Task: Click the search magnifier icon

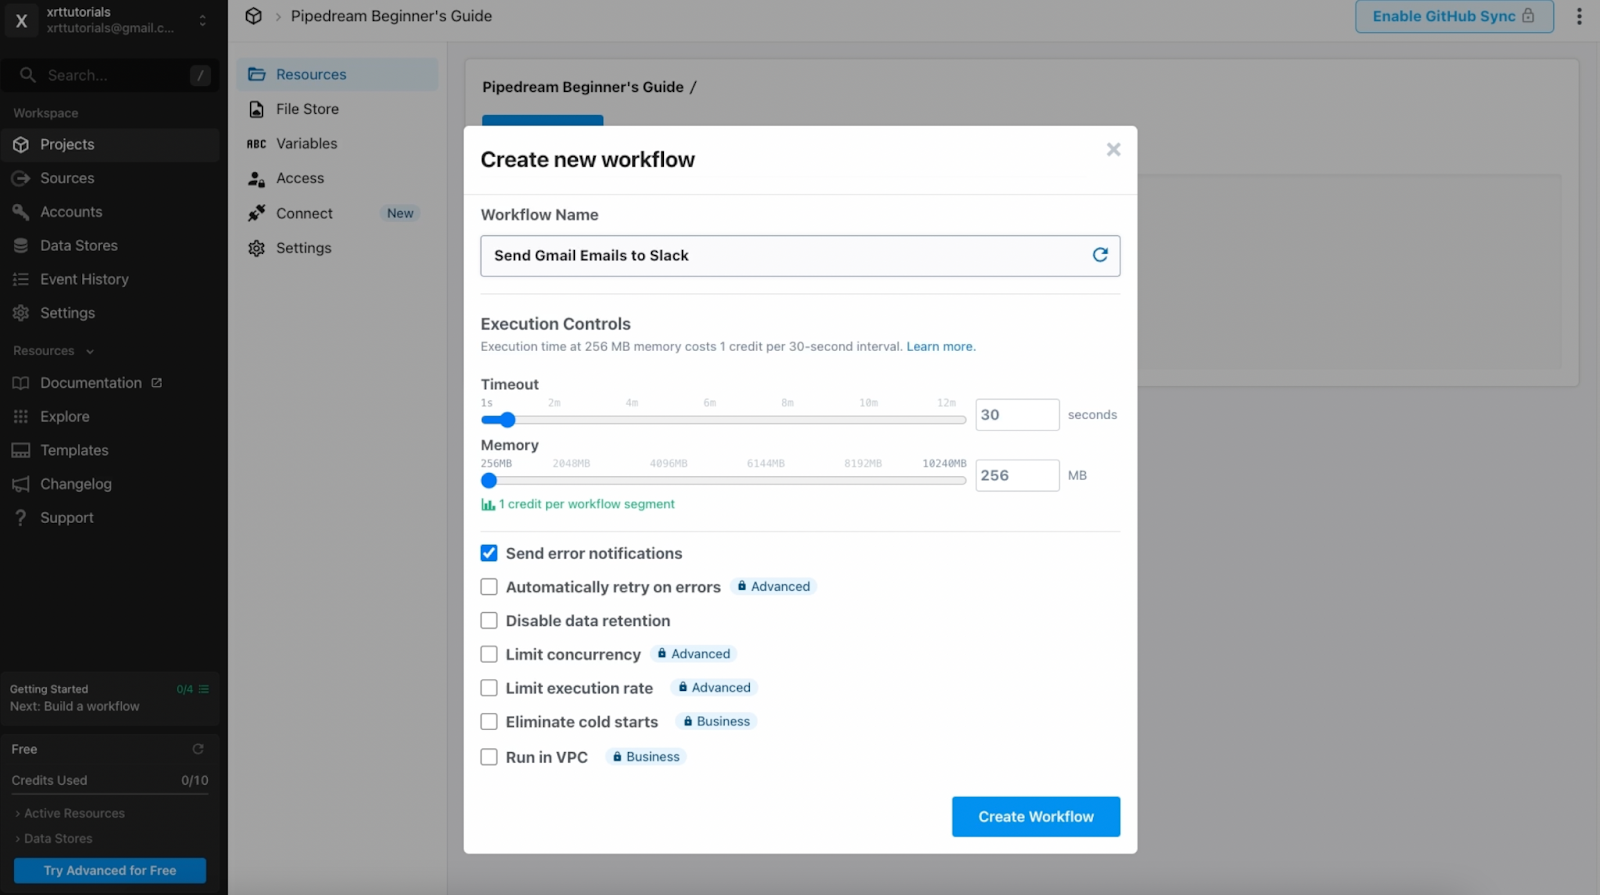Action: tap(28, 75)
